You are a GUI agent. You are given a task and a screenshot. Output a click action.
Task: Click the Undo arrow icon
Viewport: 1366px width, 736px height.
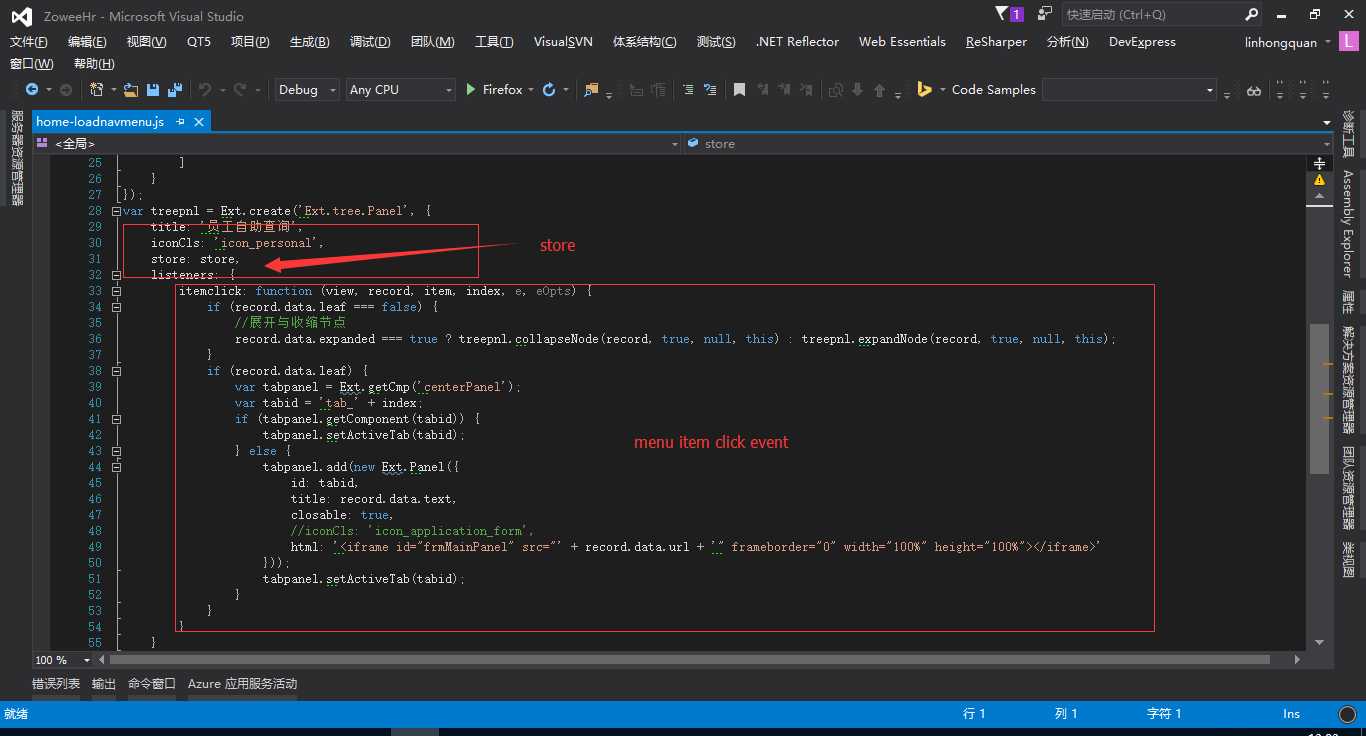pyautogui.click(x=205, y=90)
